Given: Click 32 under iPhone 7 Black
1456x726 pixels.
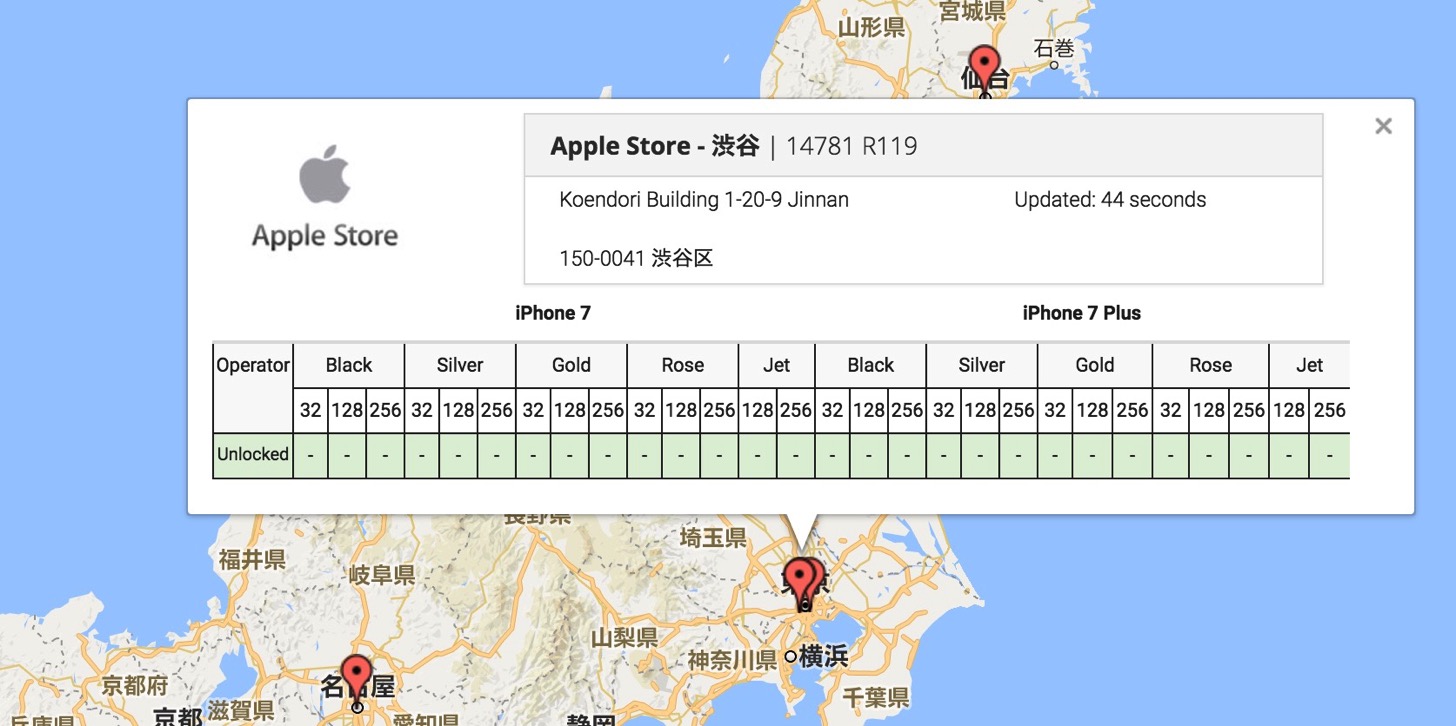Looking at the screenshot, I should [310, 410].
